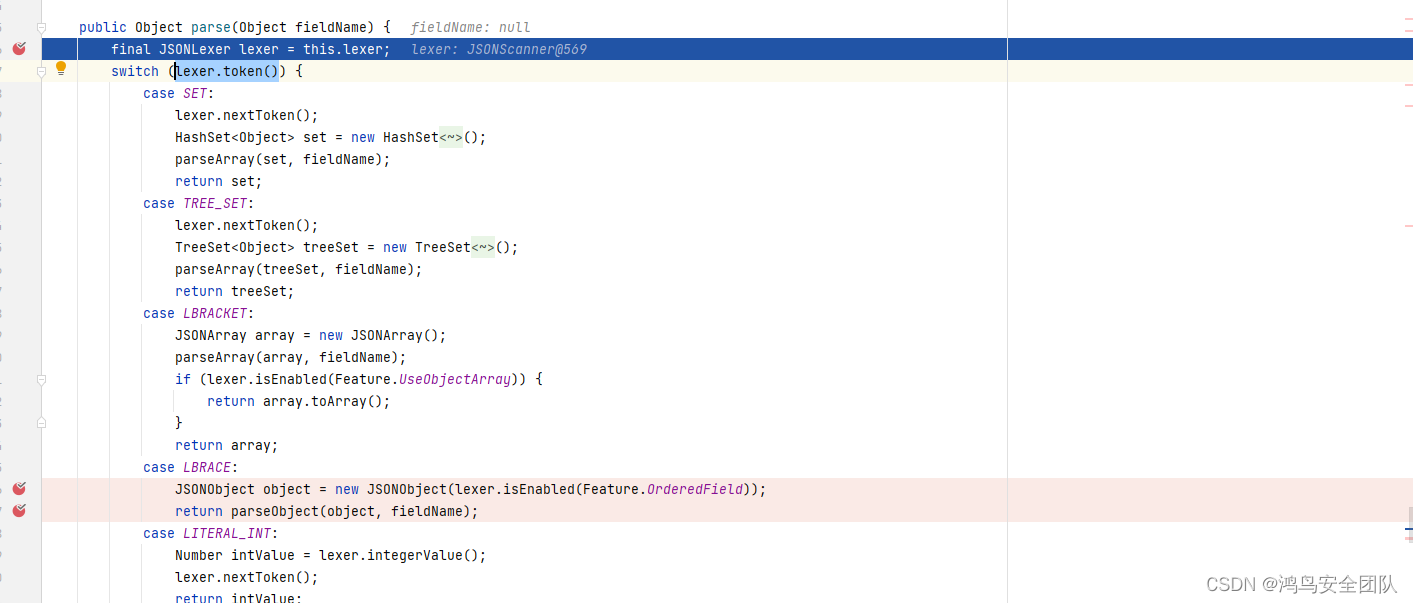
Task: Toggle breakpoint on the final JSONLexer lexer line
Action: coord(19,49)
